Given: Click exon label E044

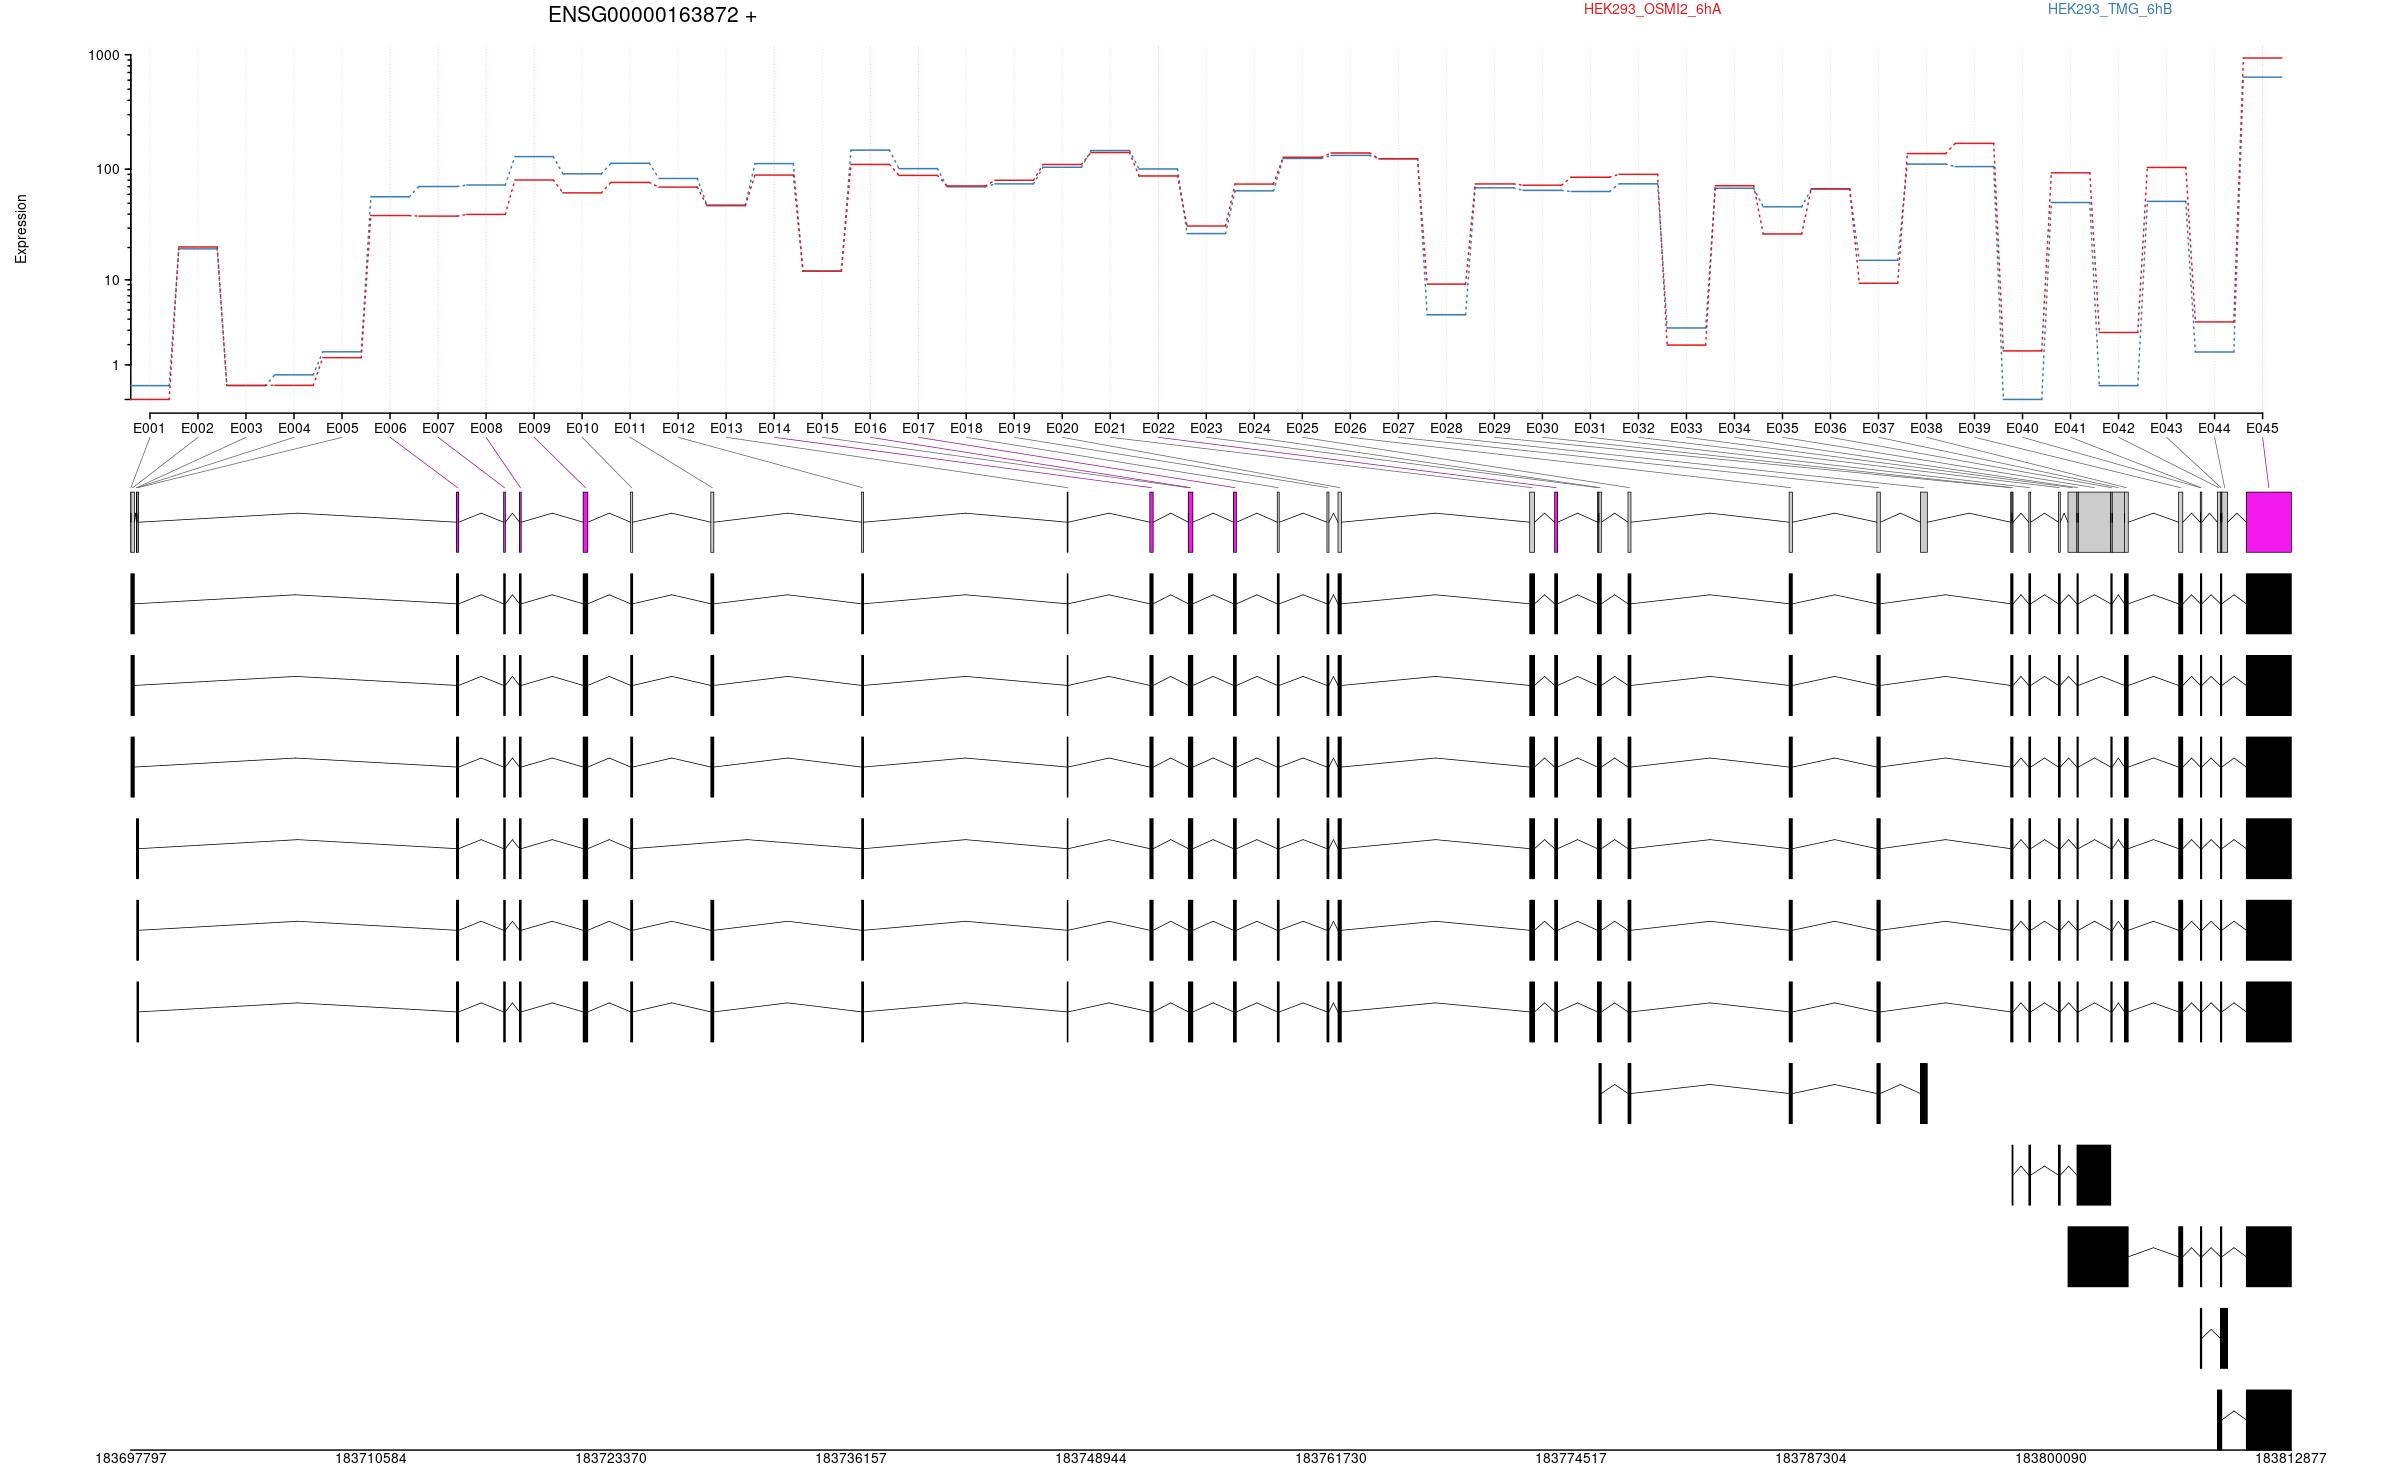Looking at the screenshot, I should point(2213,428).
